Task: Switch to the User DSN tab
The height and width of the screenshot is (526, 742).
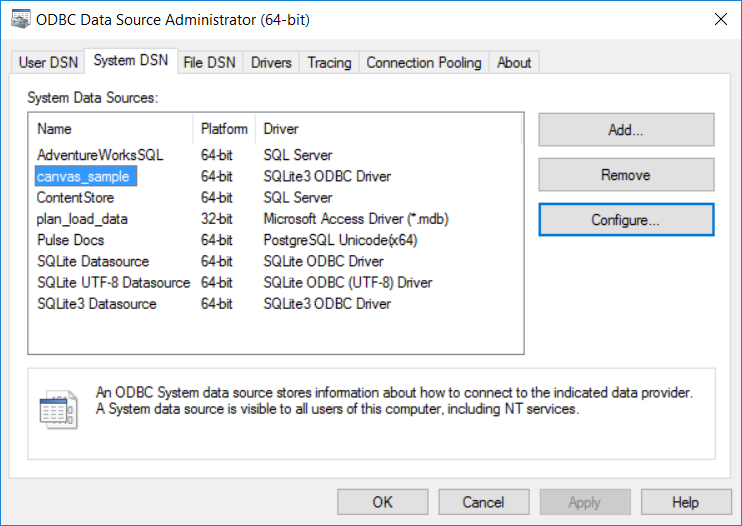Action: tap(46, 62)
